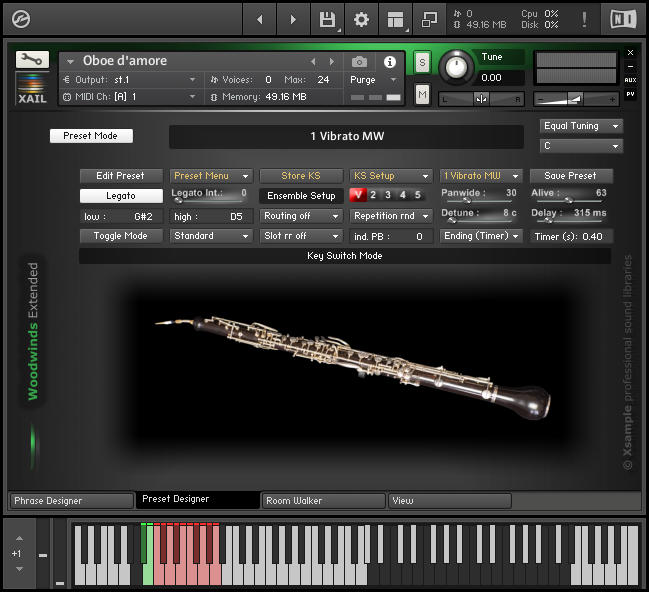Click the Edit Preset button
Screen dimensions: 649x592
pos(121,176)
